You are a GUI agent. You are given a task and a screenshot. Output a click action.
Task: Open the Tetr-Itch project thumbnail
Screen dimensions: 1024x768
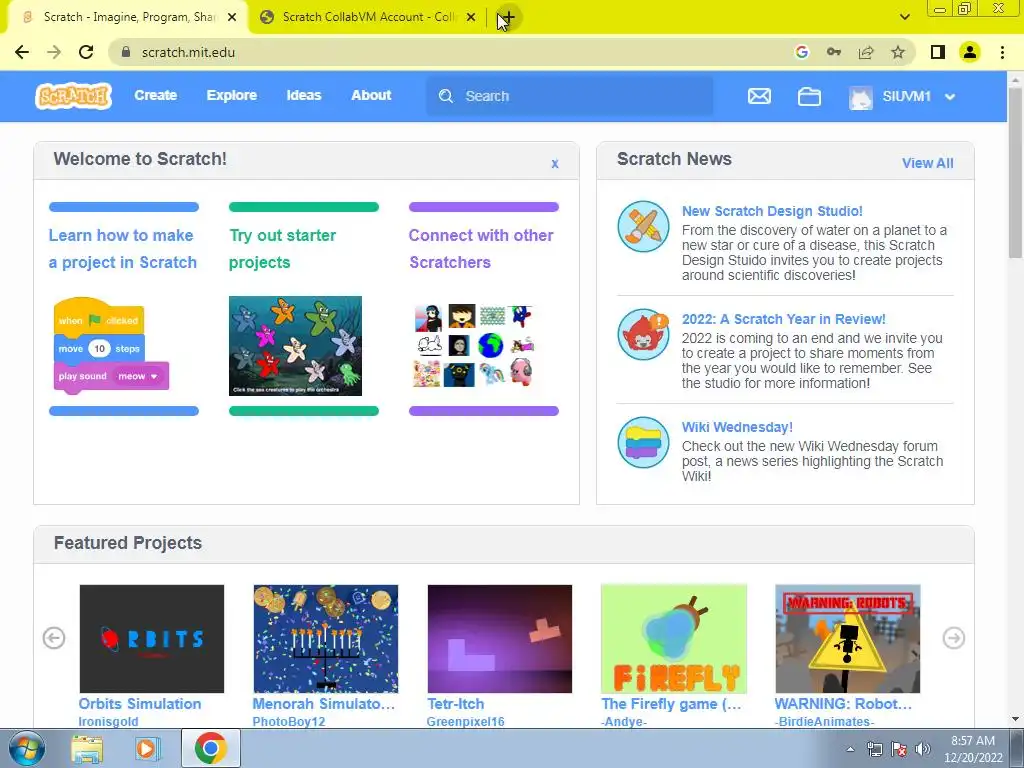pyautogui.click(x=500, y=639)
